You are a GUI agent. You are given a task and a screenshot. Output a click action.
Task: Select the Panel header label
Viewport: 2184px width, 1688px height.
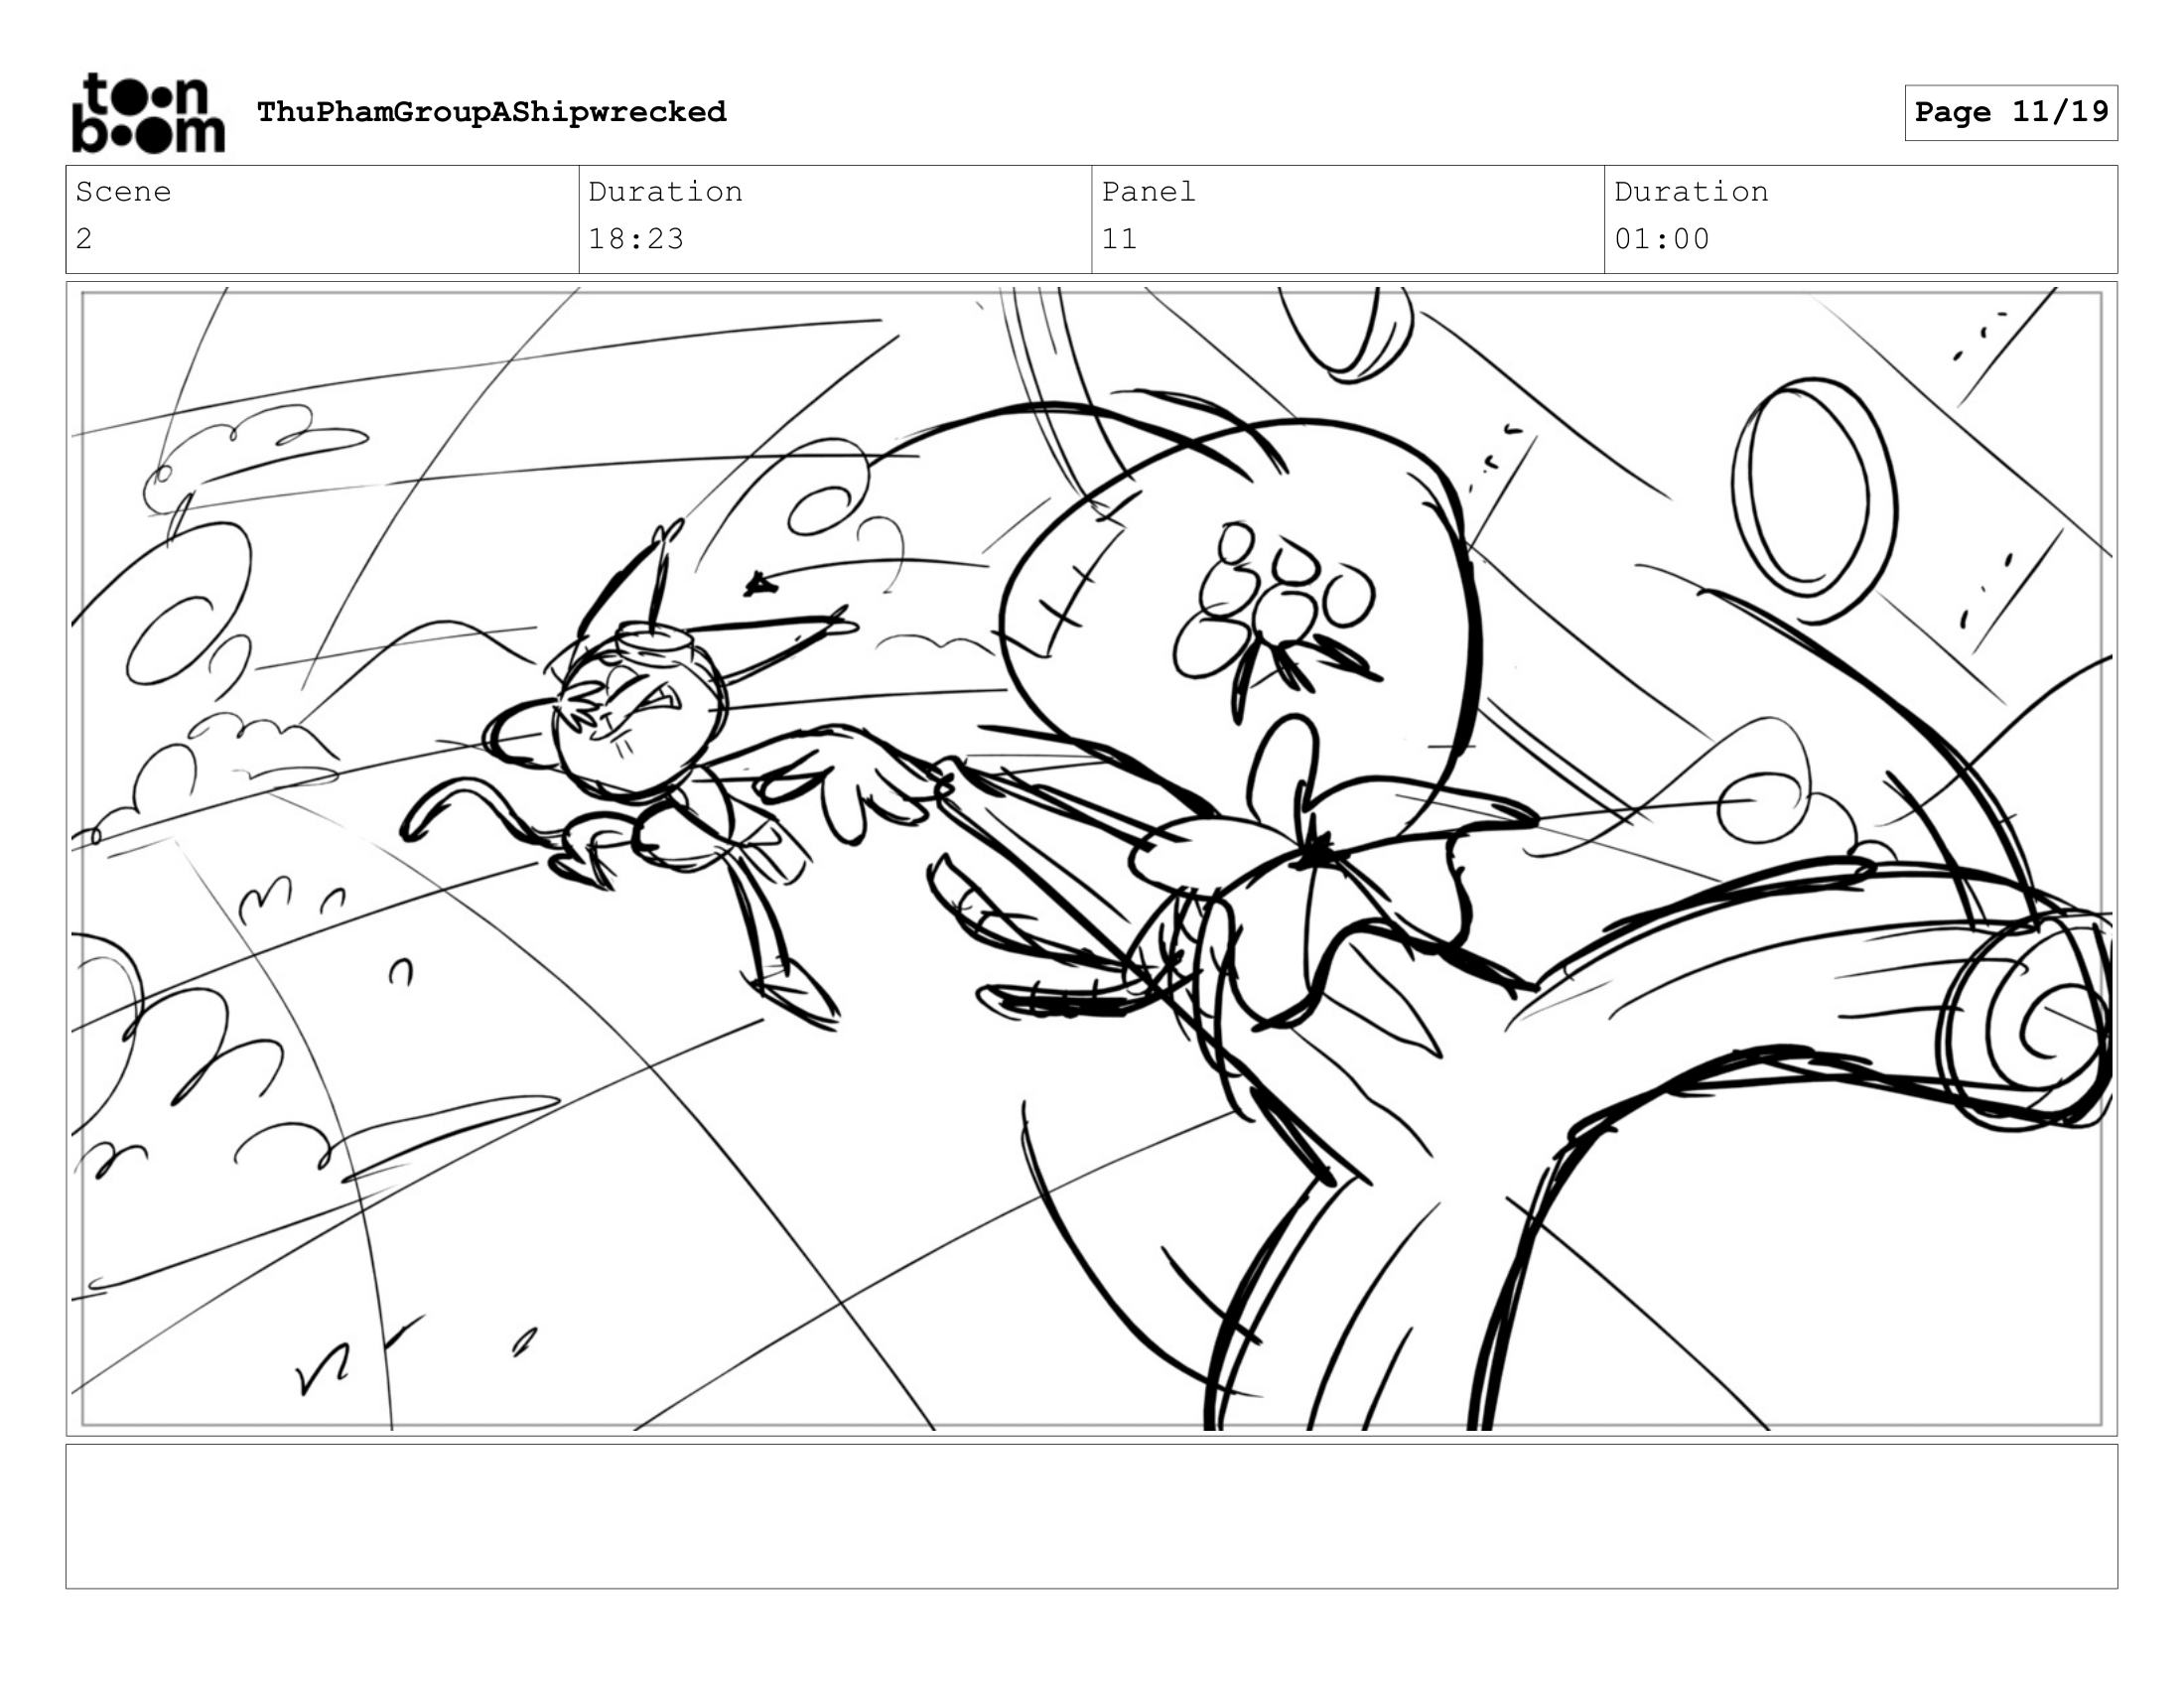click(1148, 192)
